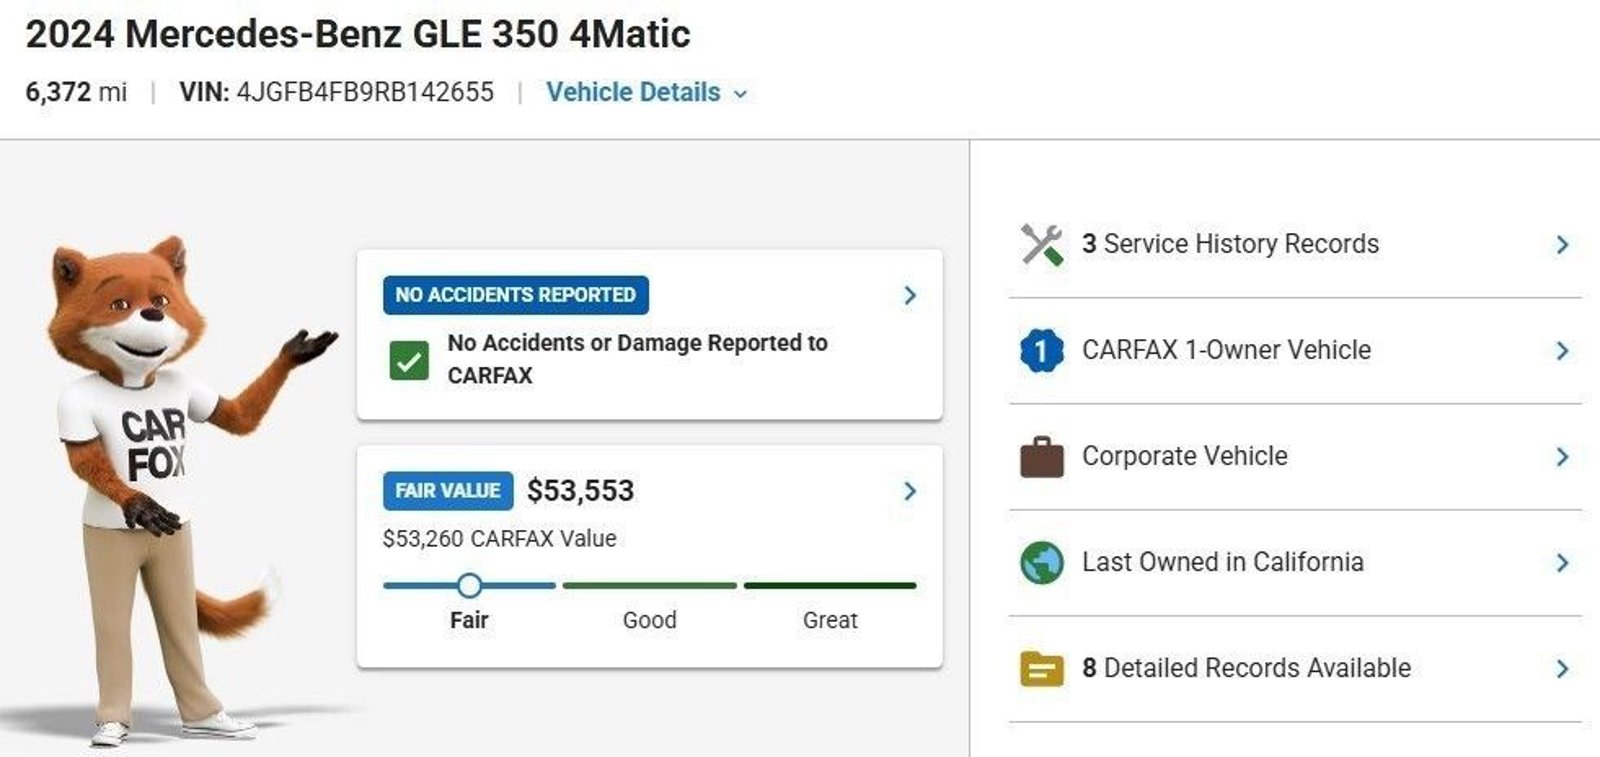The image size is (1600, 757).
Task: Click the Great segment of value slider
Action: click(x=830, y=585)
